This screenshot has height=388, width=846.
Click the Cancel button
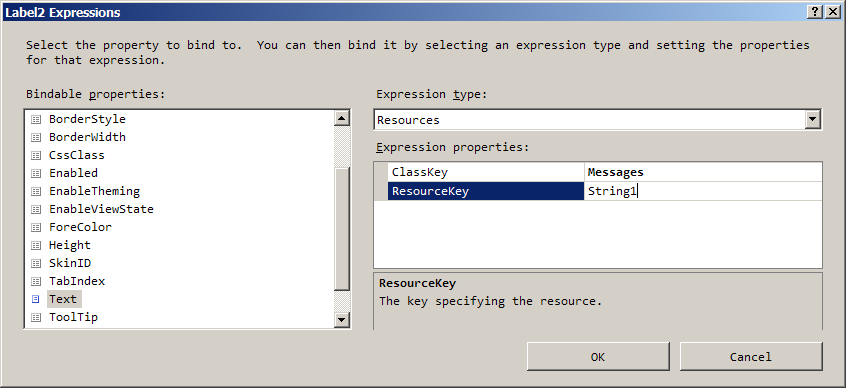[x=751, y=357]
